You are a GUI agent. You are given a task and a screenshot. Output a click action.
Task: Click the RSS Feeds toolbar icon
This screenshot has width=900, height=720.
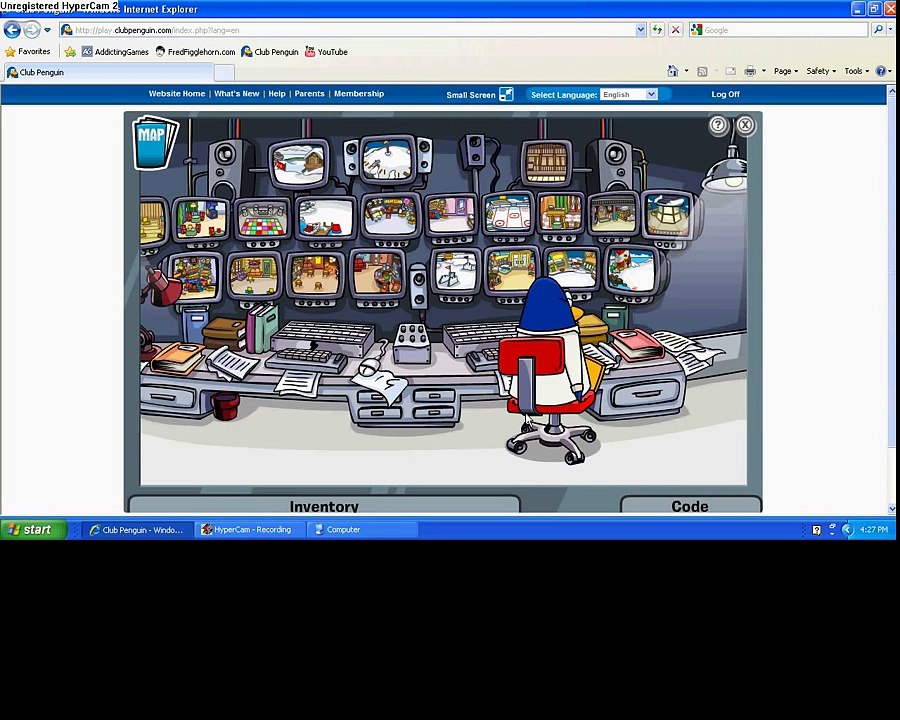point(701,71)
